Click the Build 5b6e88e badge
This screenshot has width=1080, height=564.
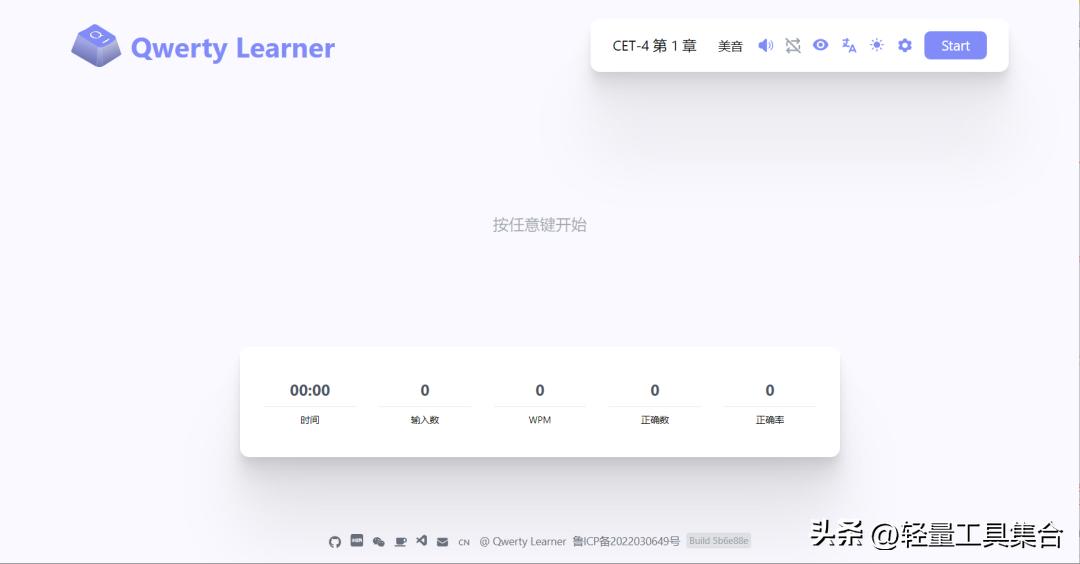point(718,541)
